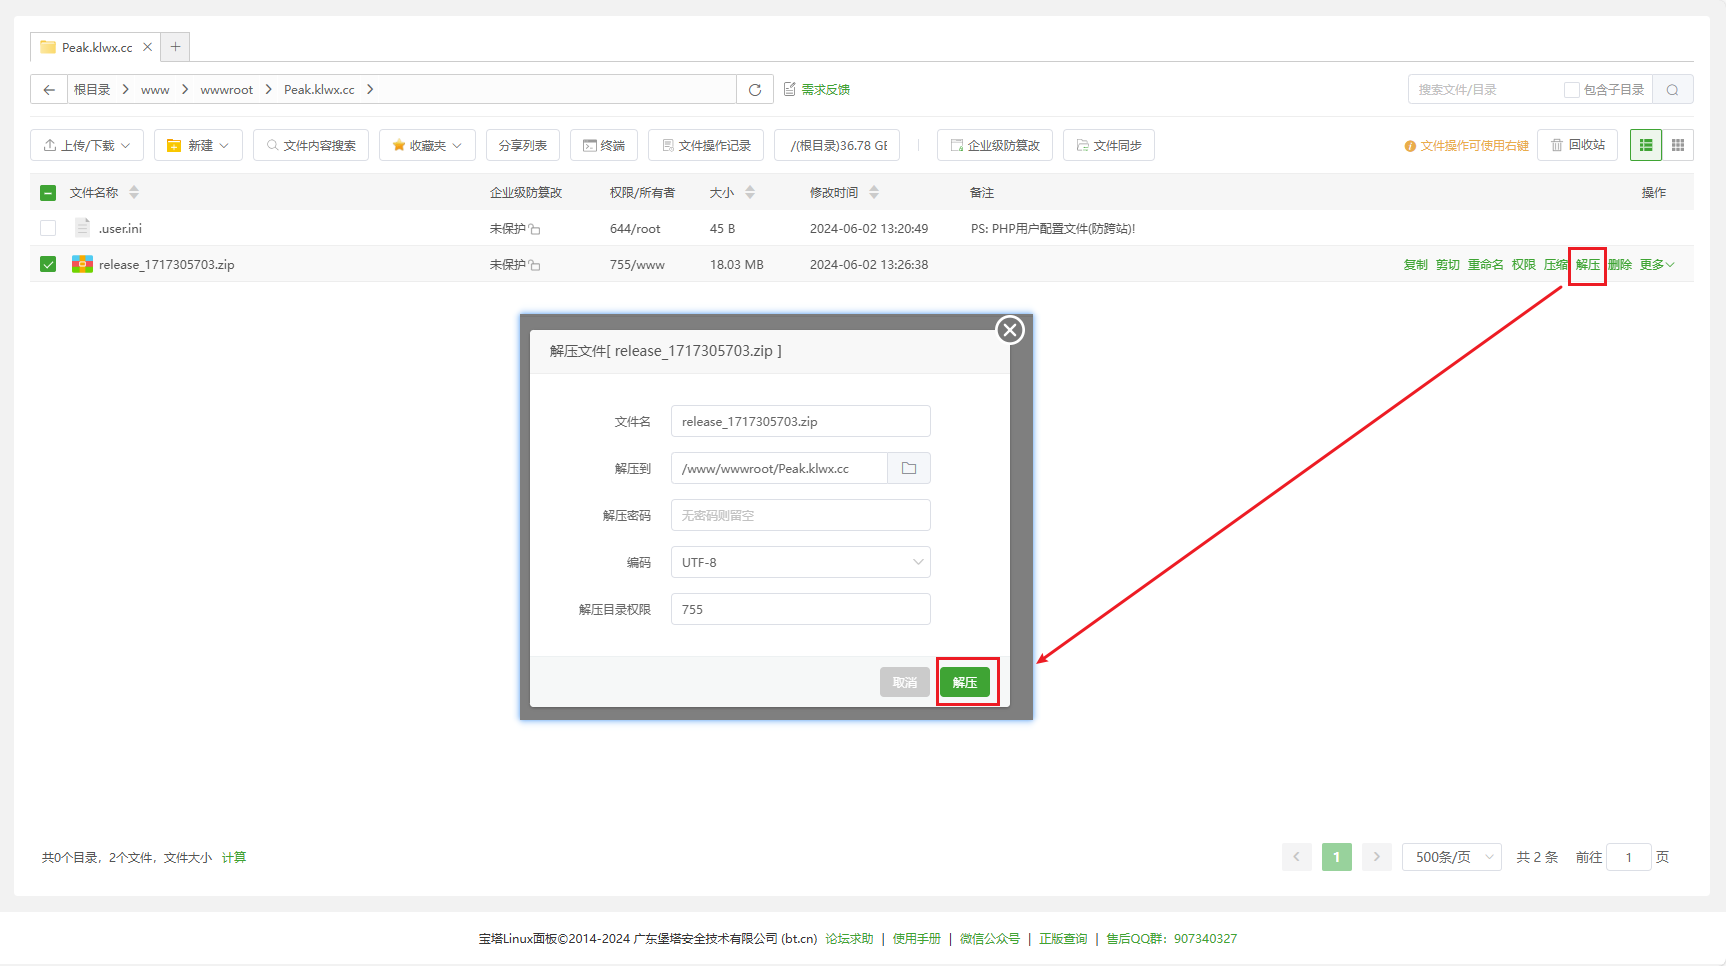
Task: Go to previous page arrow
Action: (1297, 857)
